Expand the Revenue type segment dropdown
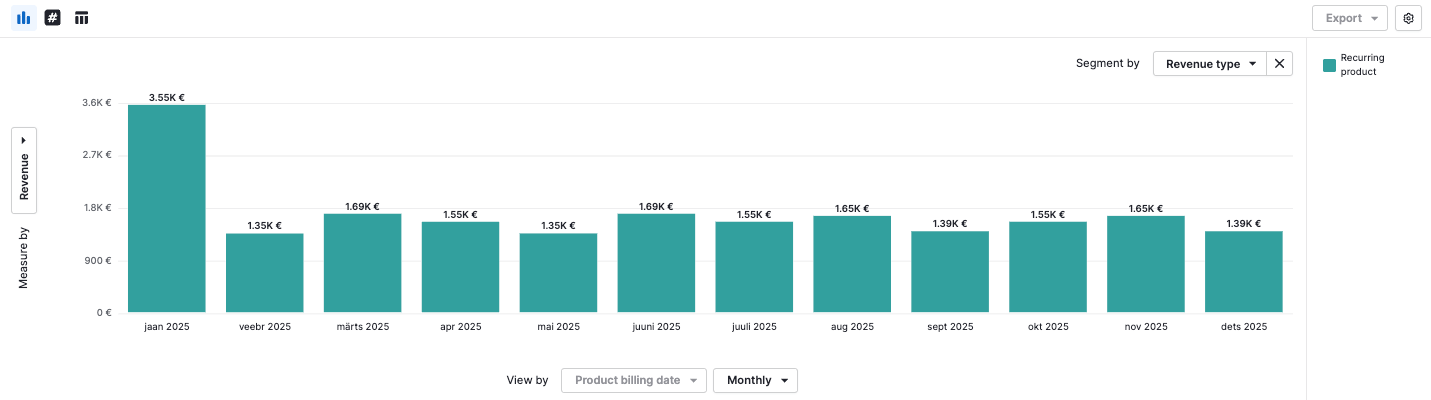Image resolution: width=1431 pixels, height=400 pixels. [1210, 64]
